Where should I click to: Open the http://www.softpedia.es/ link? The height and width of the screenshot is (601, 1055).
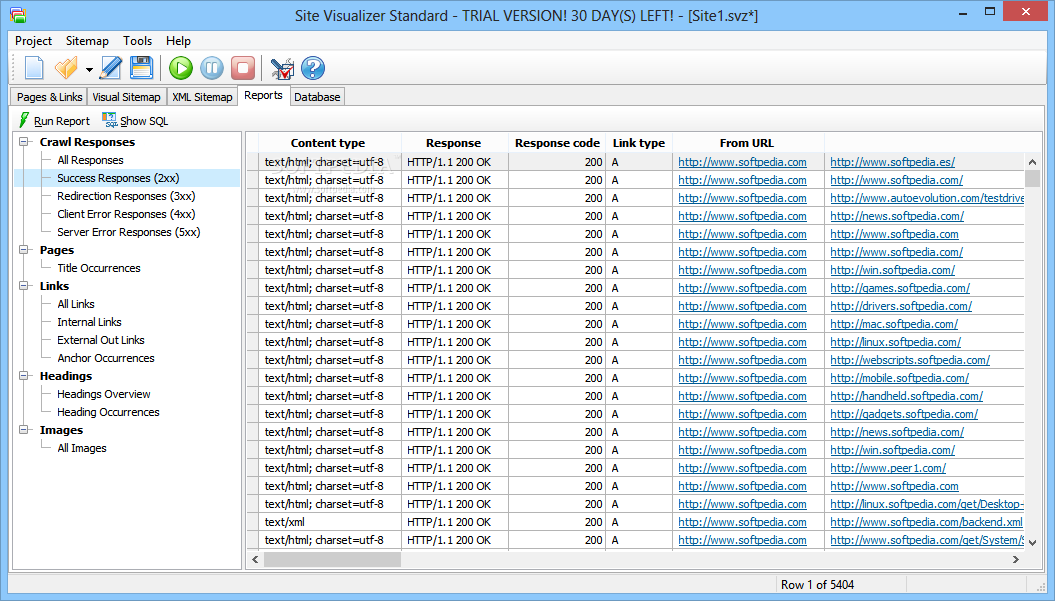[892, 162]
